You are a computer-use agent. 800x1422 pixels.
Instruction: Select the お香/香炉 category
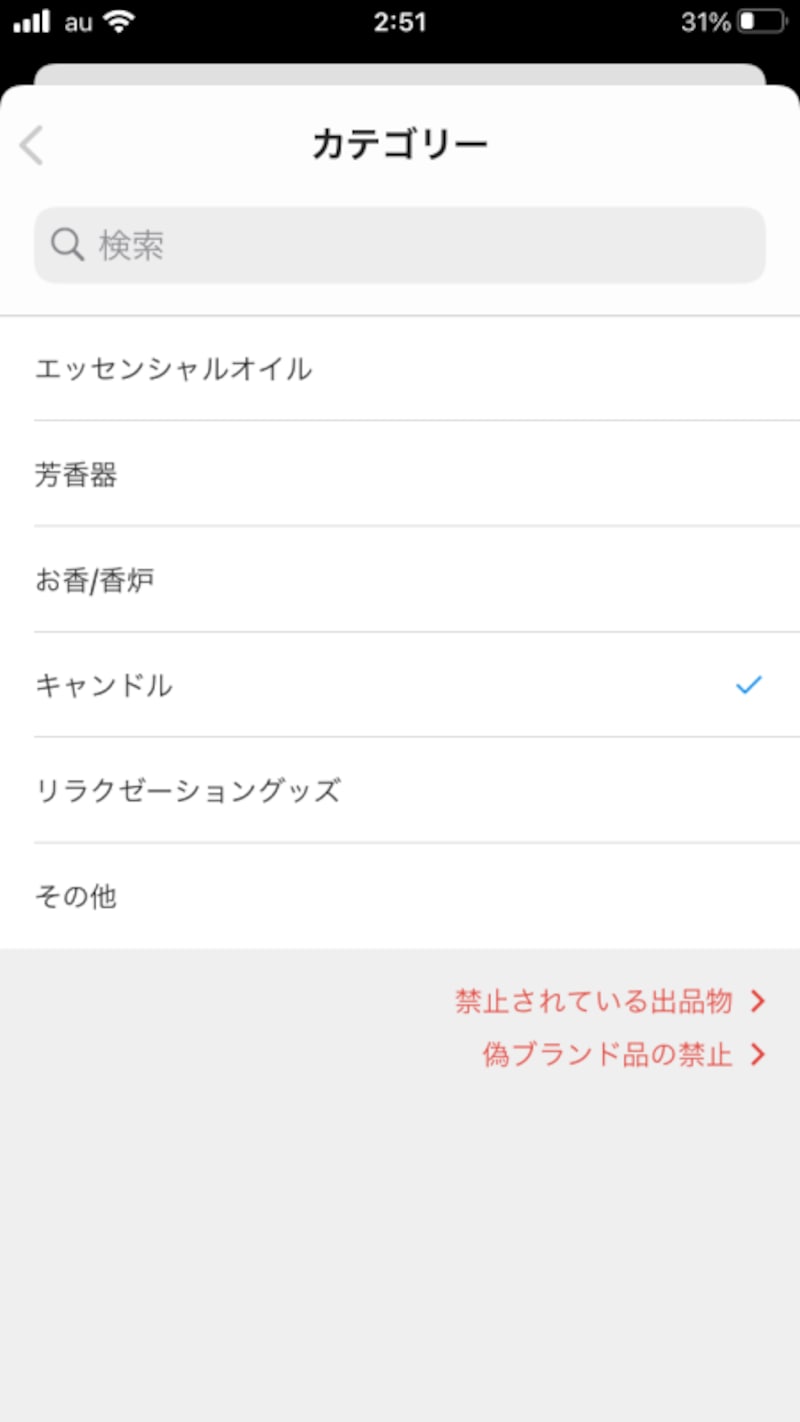(x=94, y=579)
